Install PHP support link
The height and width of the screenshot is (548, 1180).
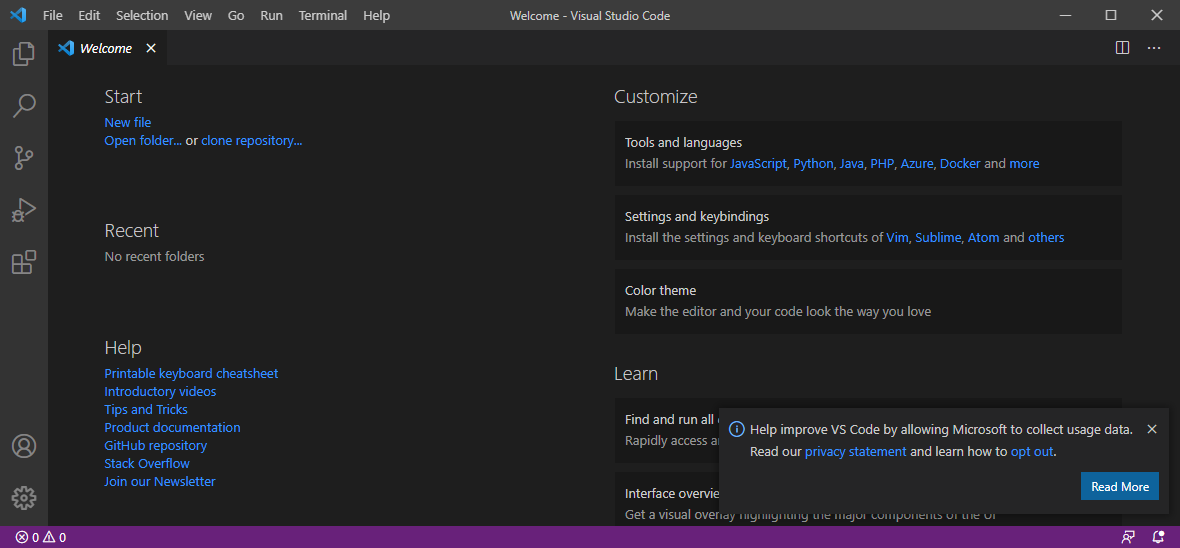pyautogui.click(x=882, y=163)
